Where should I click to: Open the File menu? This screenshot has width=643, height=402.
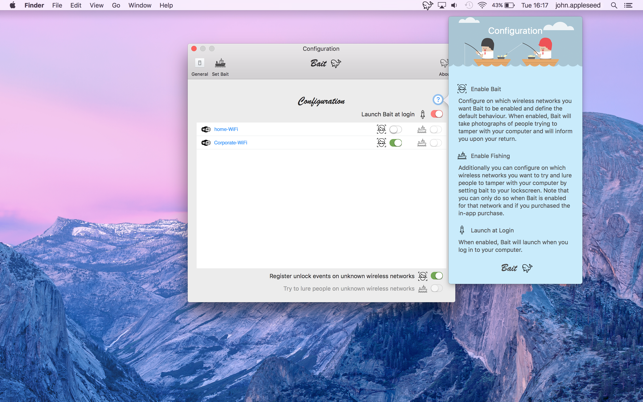coord(57,5)
